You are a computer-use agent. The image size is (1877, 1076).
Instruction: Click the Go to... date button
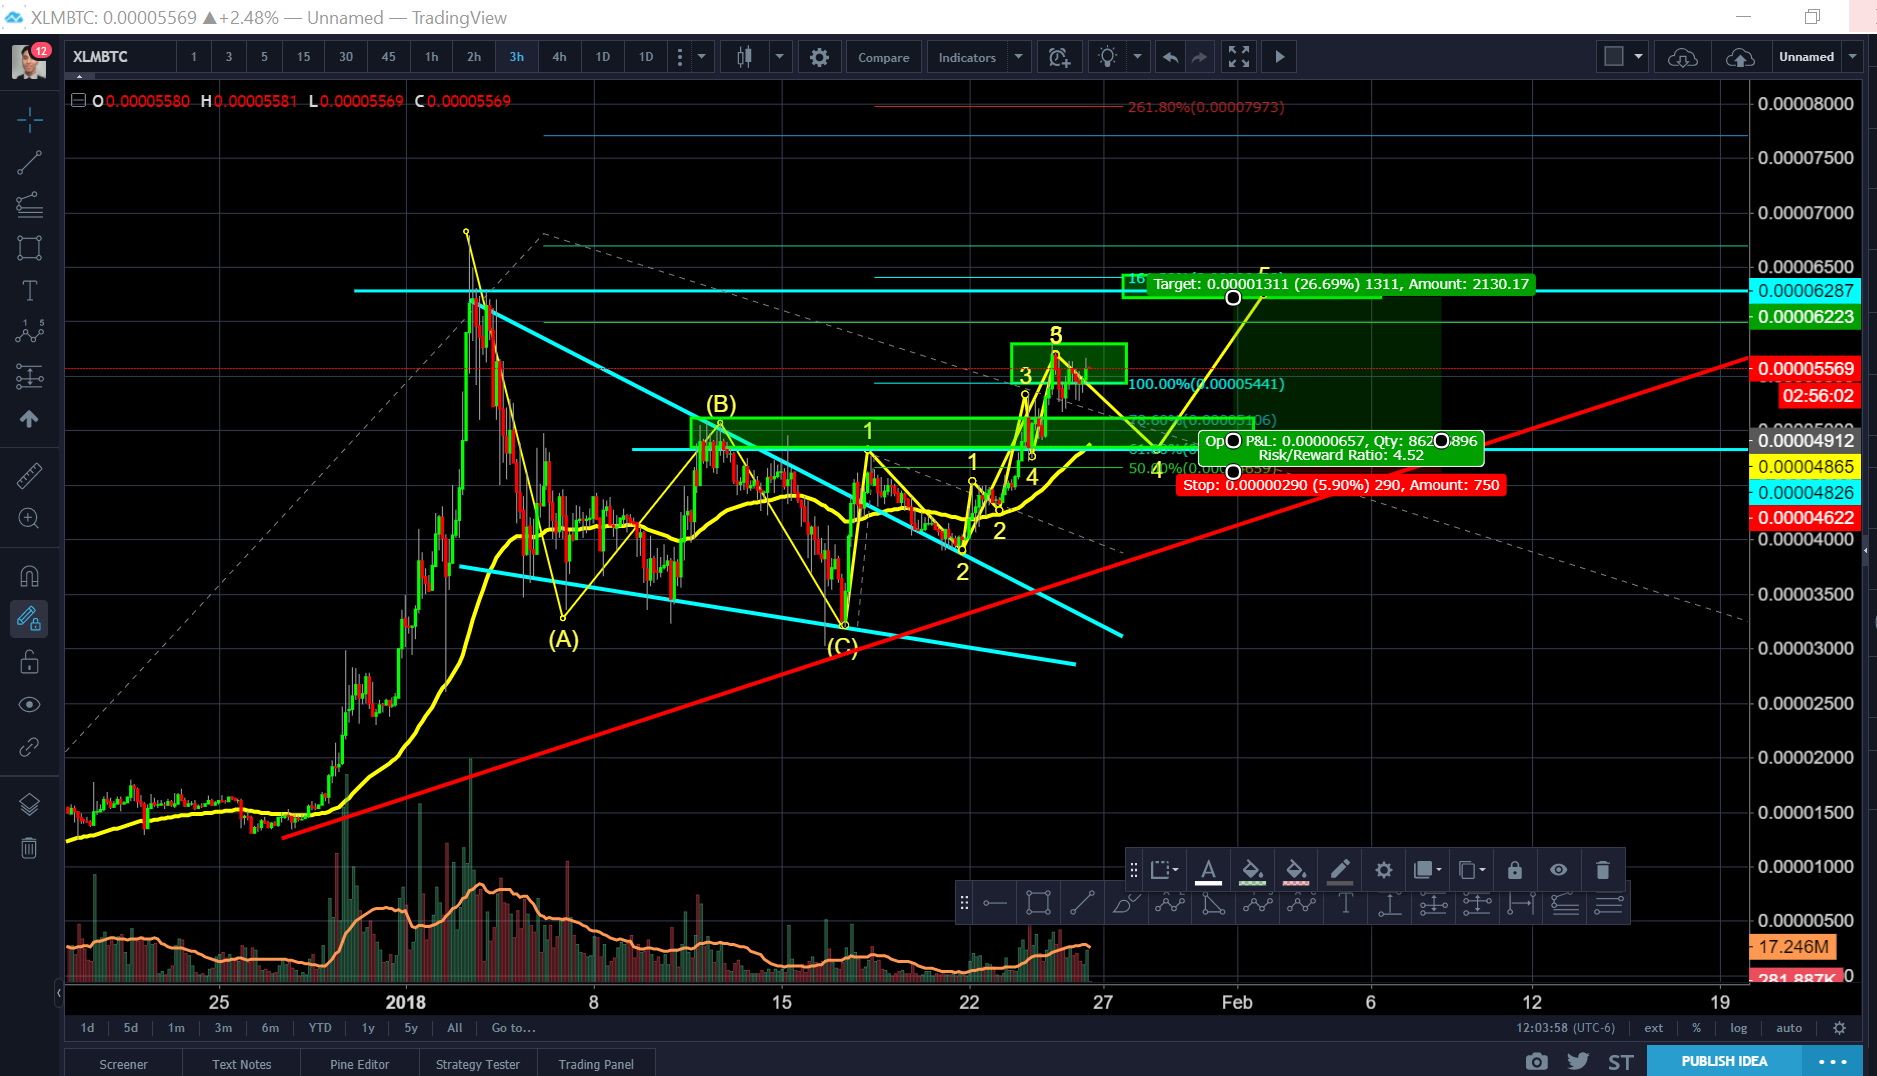pos(513,1027)
